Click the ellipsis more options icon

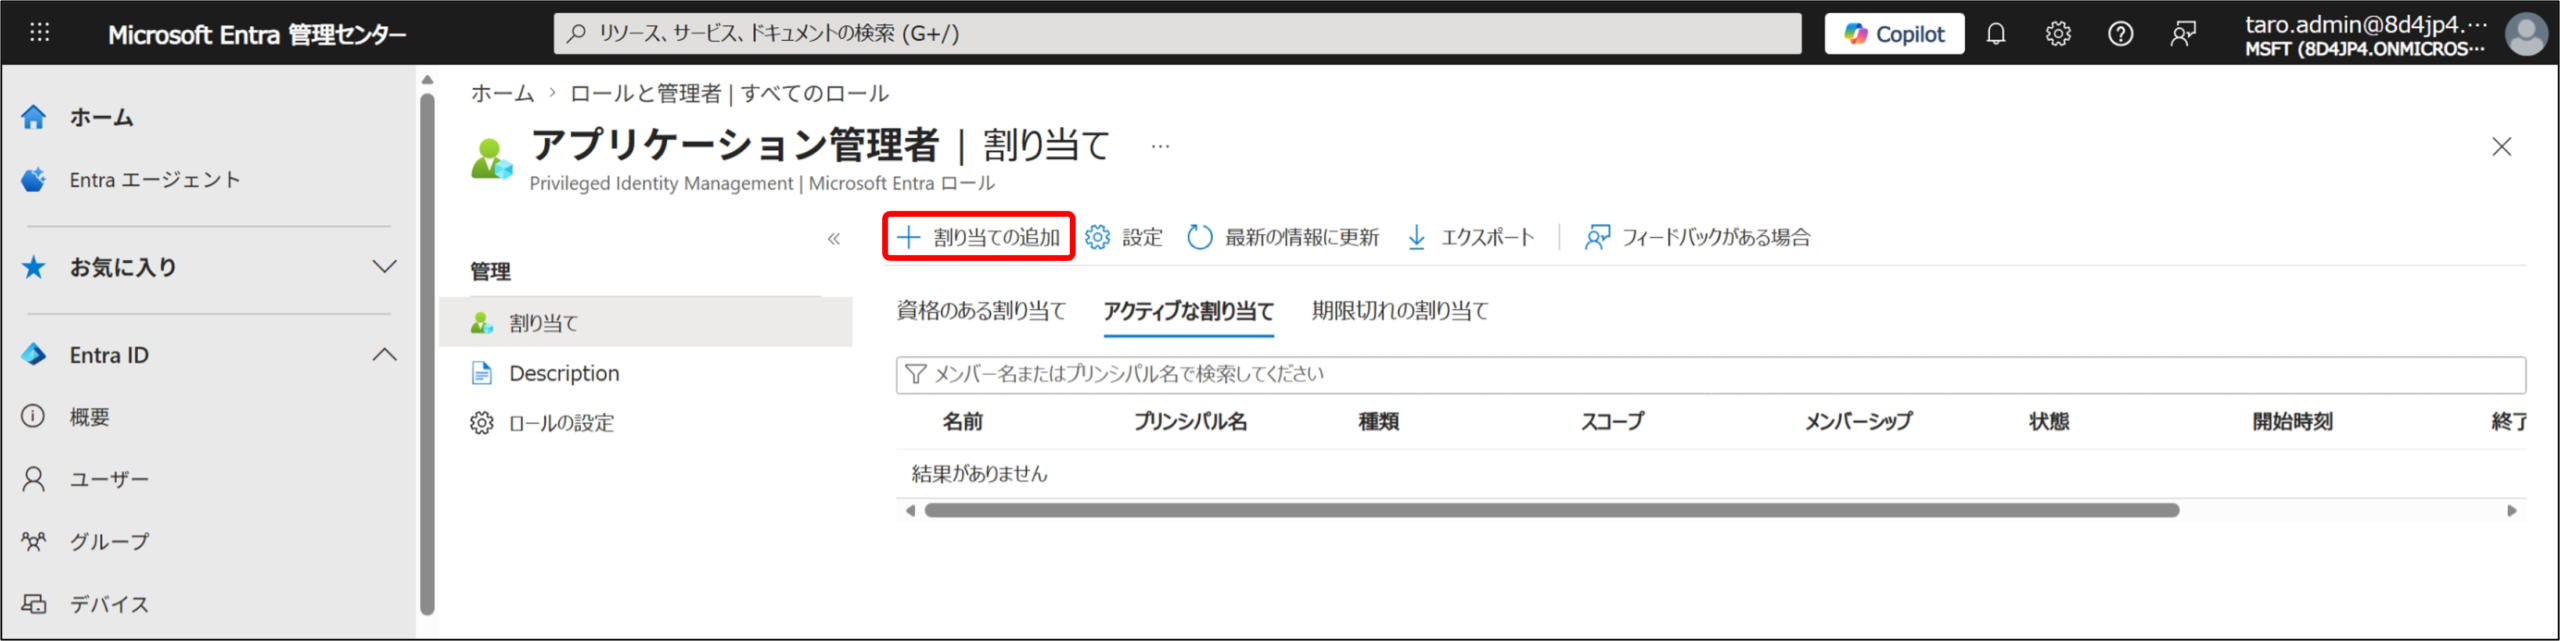point(1159,146)
